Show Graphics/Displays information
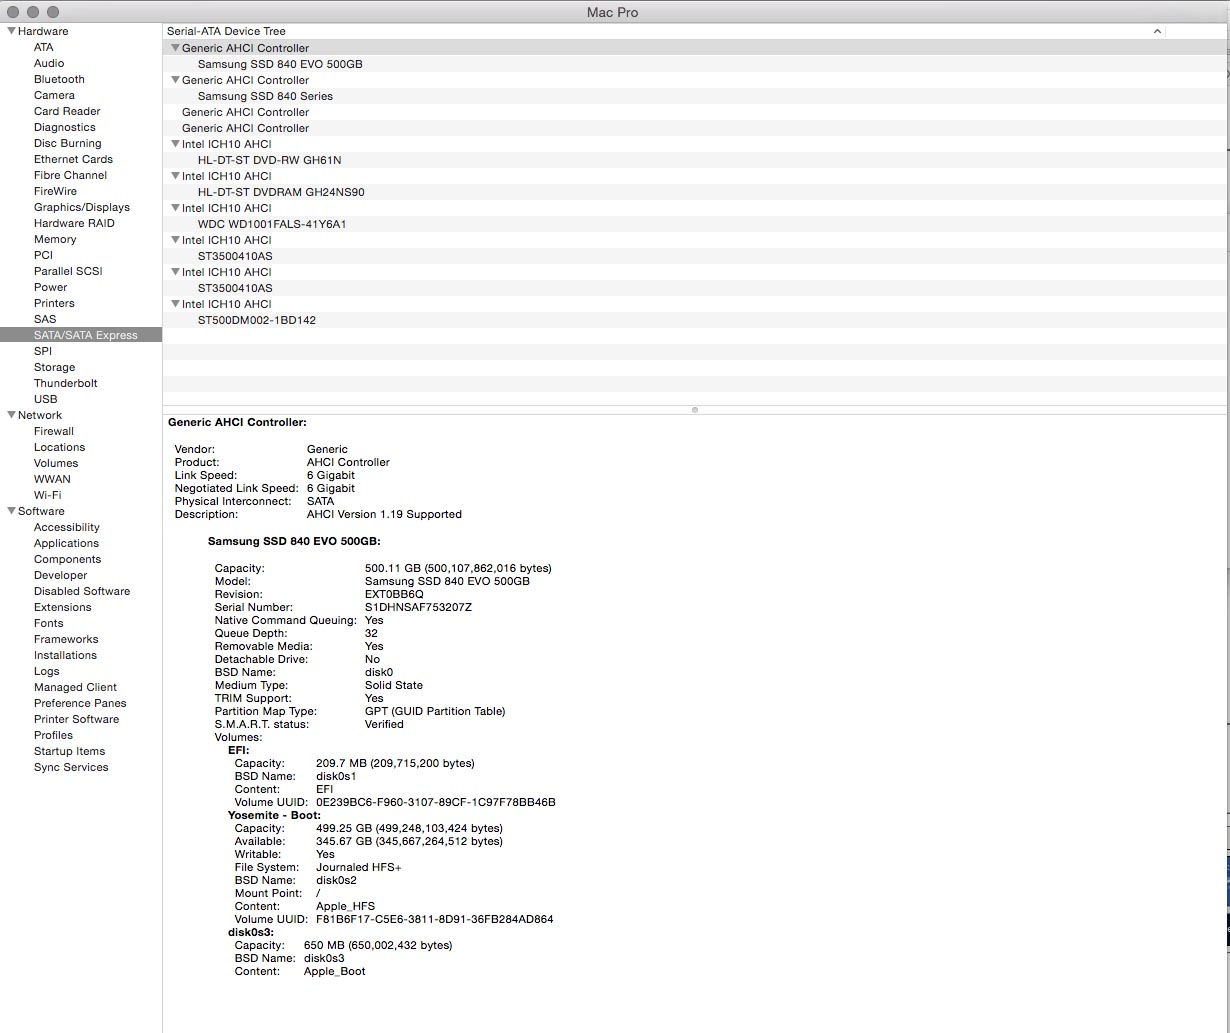The width and height of the screenshot is (1230, 1033). pos(82,207)
